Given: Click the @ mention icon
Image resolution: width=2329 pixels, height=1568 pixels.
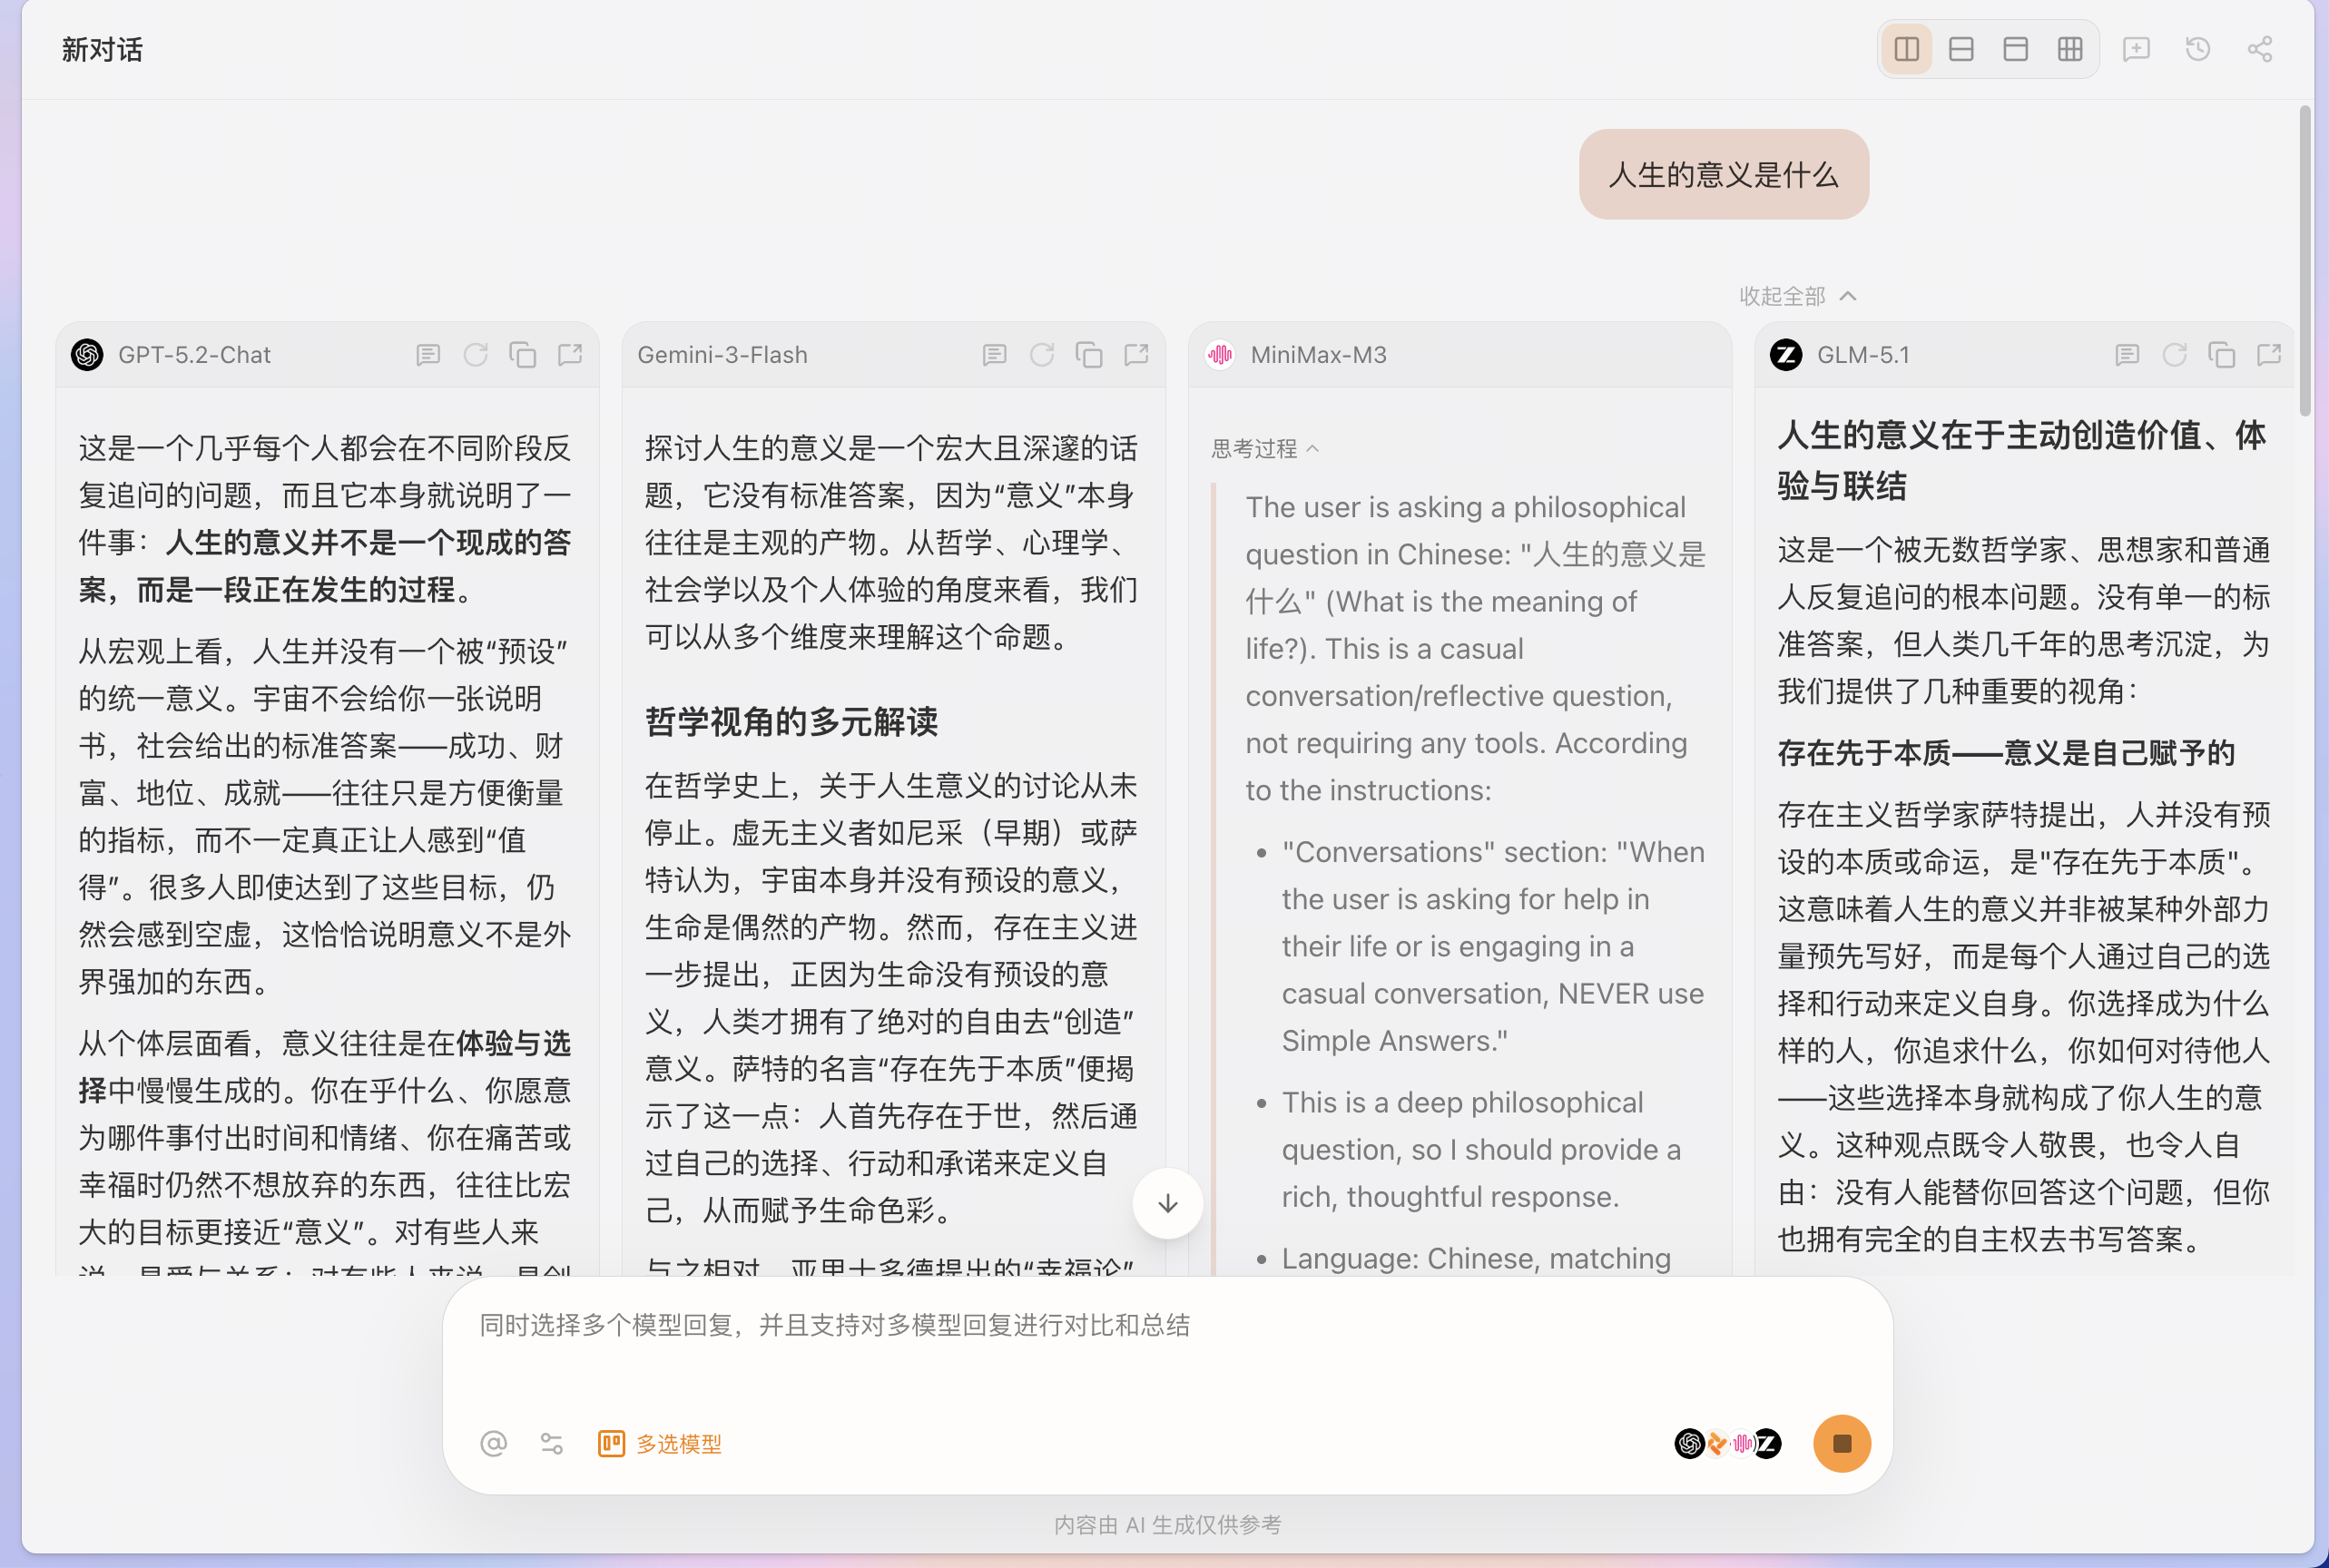Looking at the screenshot, I should [x=493, y=1443].
